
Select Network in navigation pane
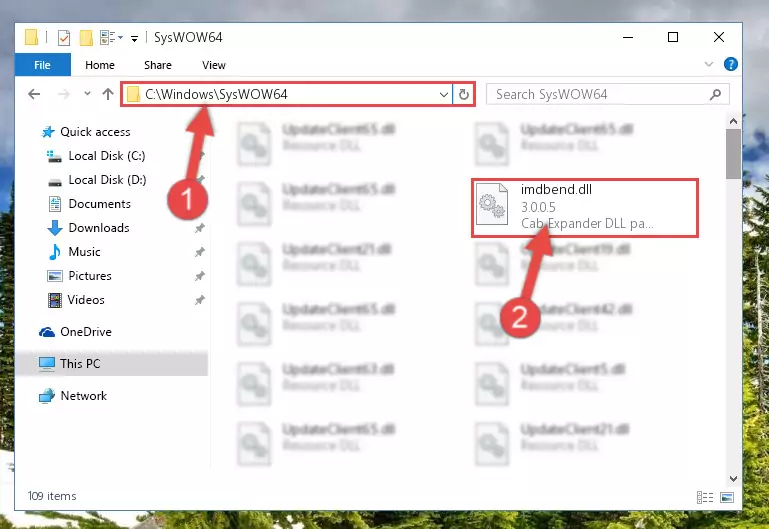(83, 395)
